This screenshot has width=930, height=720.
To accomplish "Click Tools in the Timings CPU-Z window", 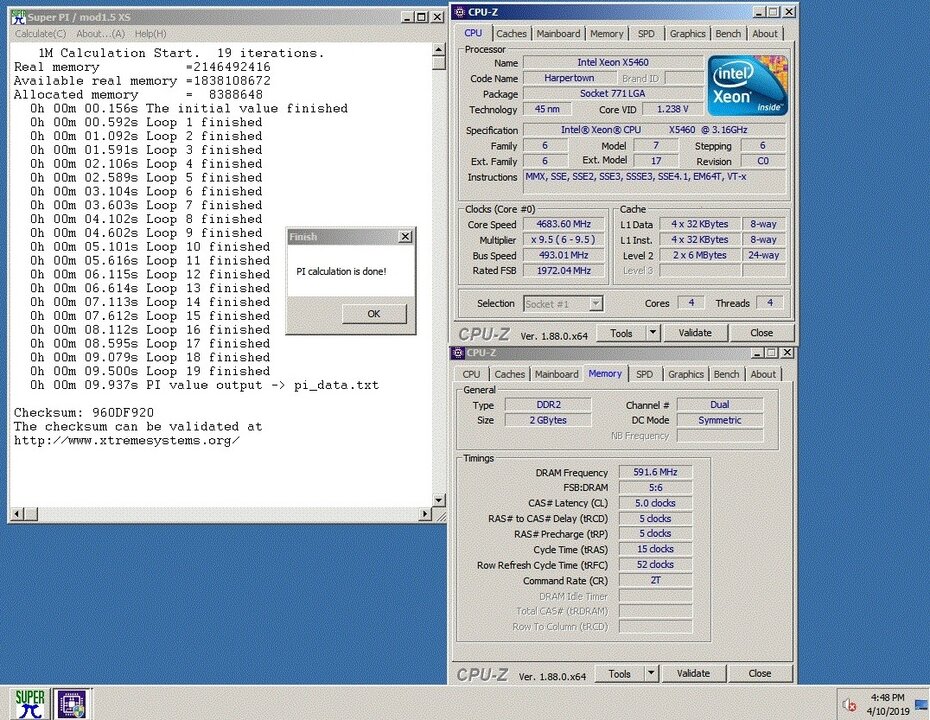I will pos(619,674).
